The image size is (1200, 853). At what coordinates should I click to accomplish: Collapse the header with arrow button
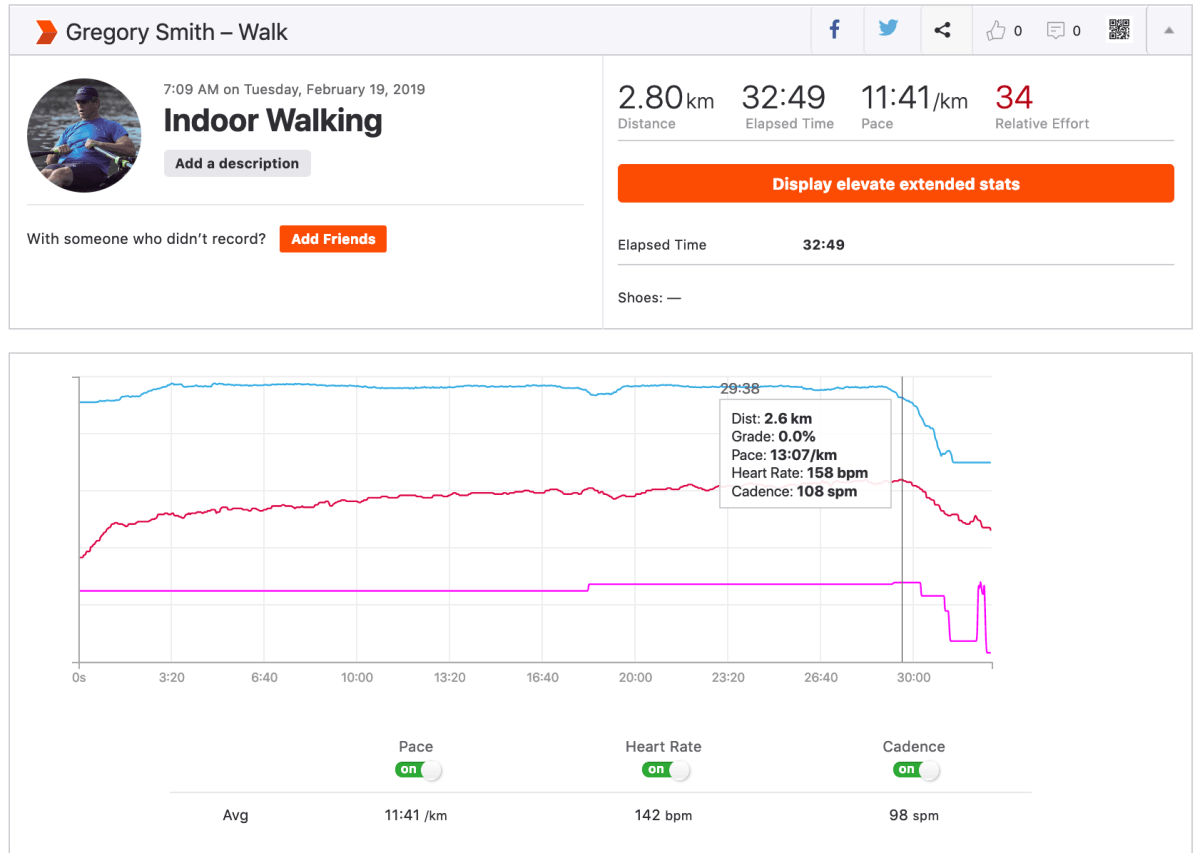pos(1168,31)
